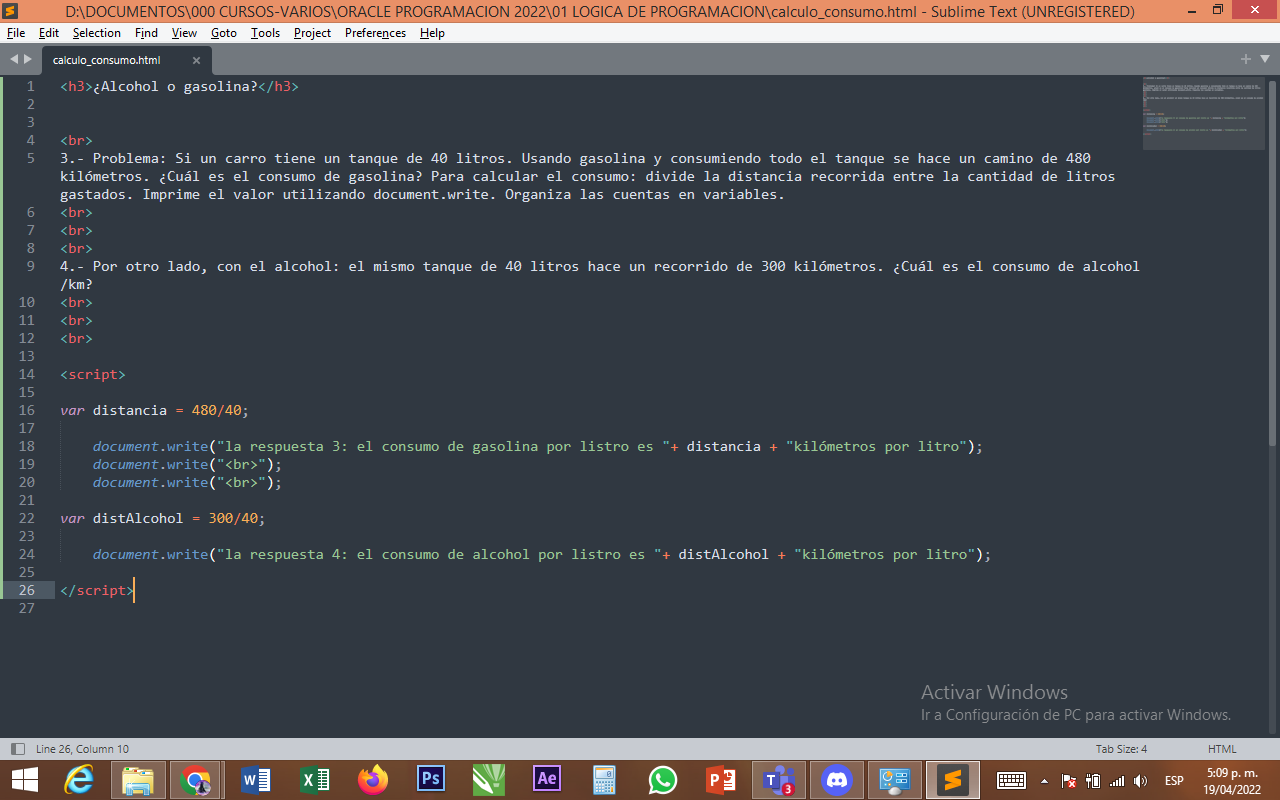
Task: Click the closing </script> tag on line 26
Action: tap(97, 590)
